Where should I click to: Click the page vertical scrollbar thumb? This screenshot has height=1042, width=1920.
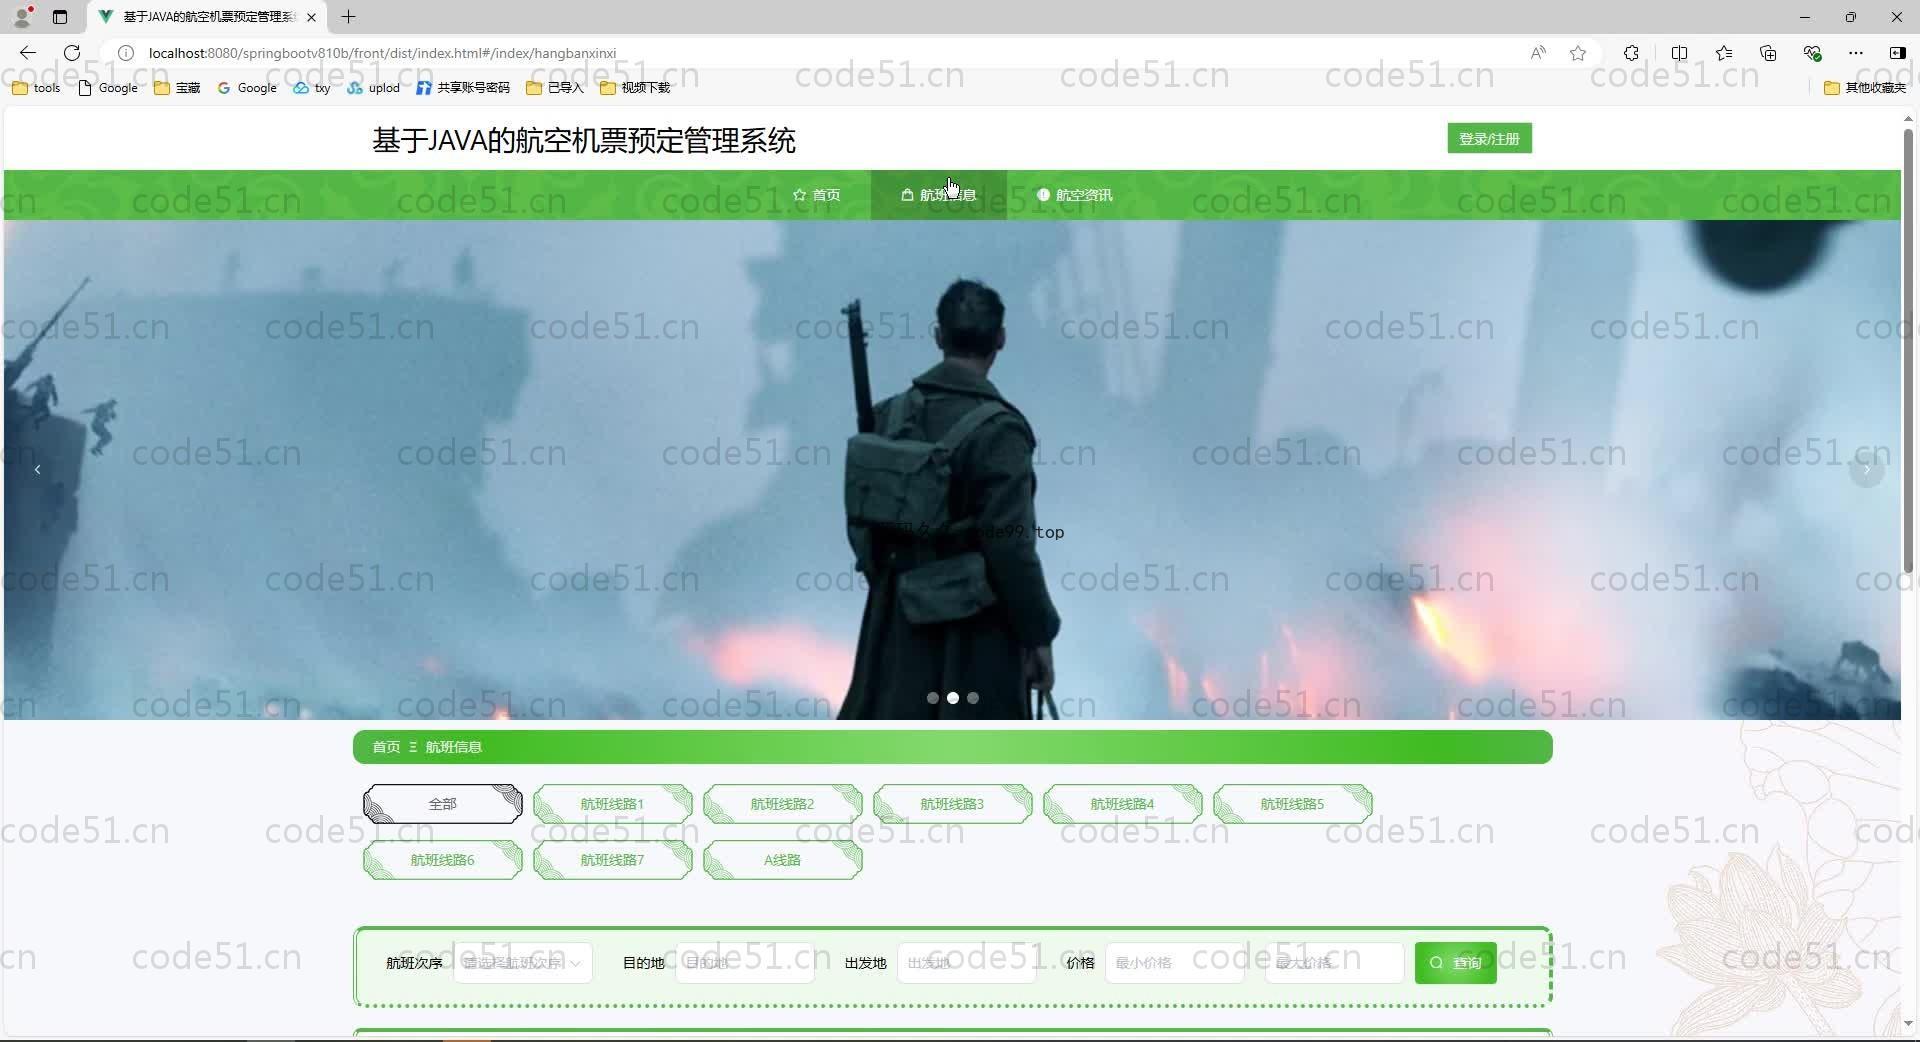click(x=1908, y=350)
